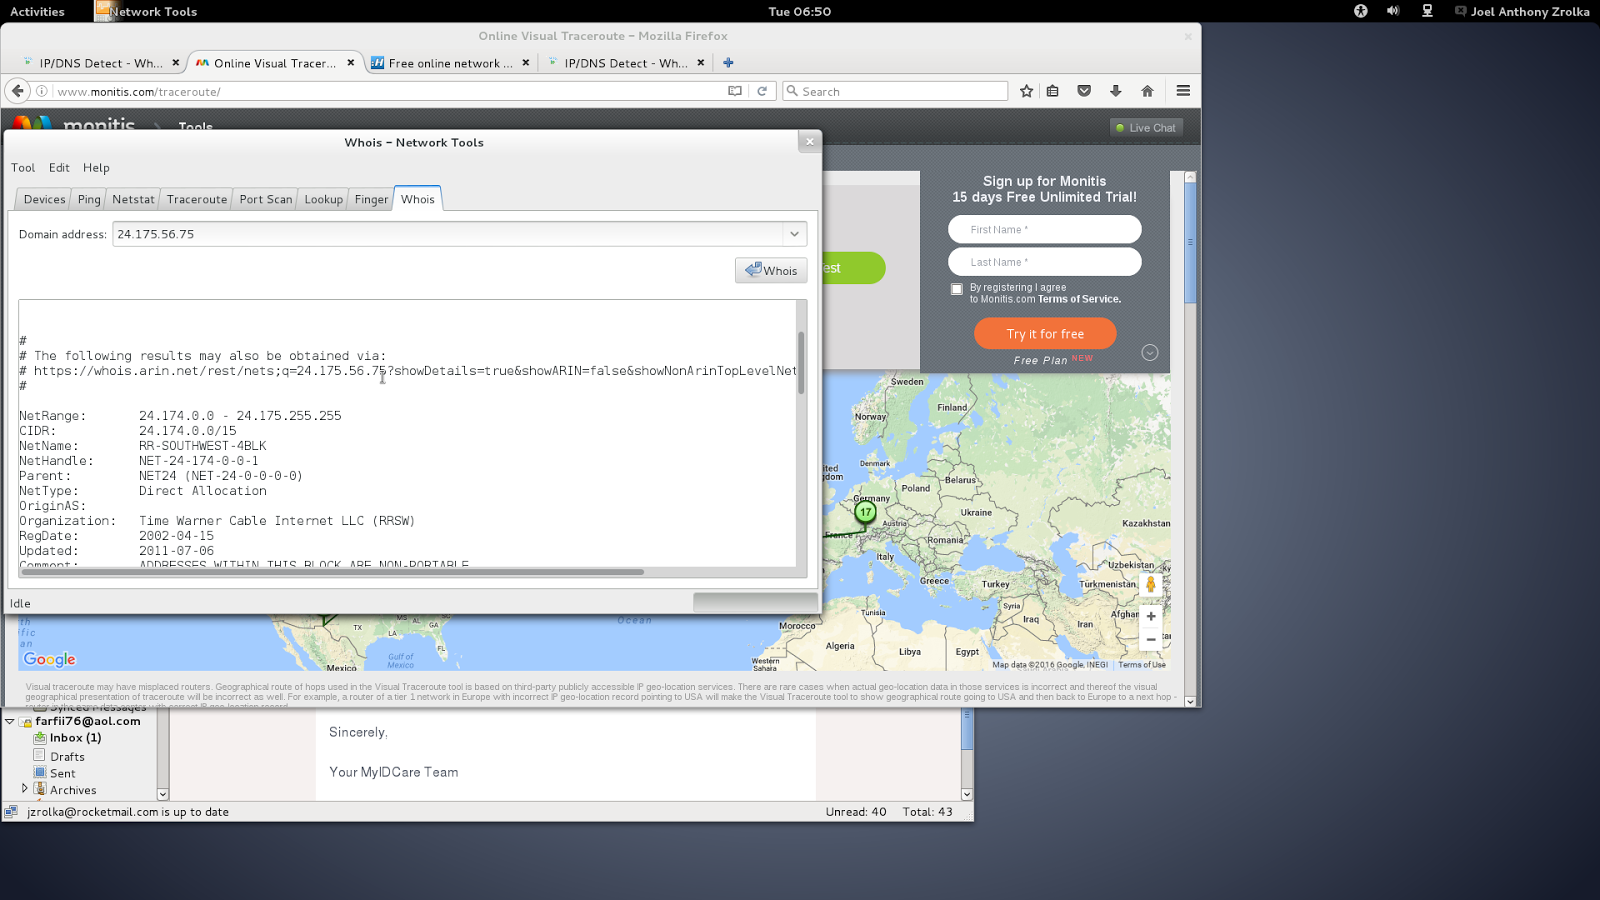This screenshot has height=900, width=1600.
Task: Switch to Free online network browser tab
Action: [450, 63]
